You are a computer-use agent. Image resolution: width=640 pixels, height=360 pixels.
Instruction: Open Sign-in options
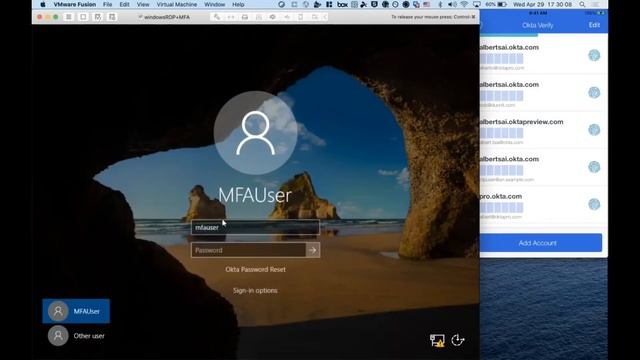click(x=255, y=291)
